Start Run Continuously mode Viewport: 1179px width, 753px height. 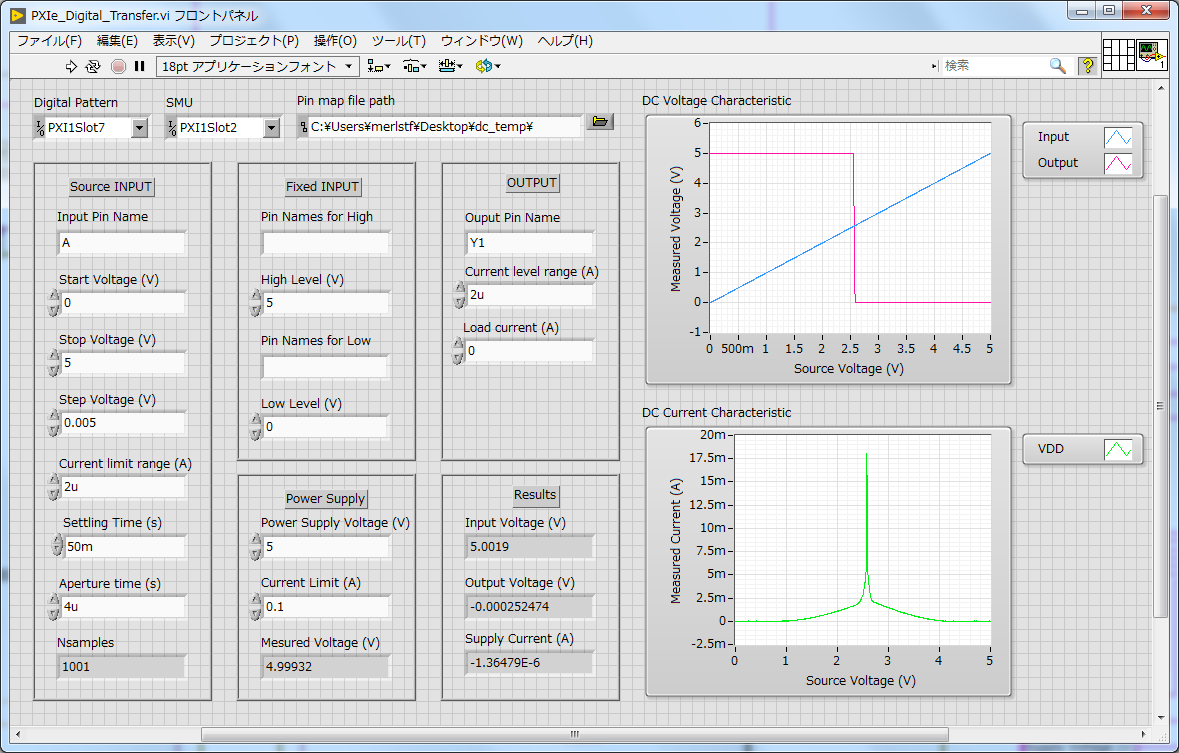[93, 66]
